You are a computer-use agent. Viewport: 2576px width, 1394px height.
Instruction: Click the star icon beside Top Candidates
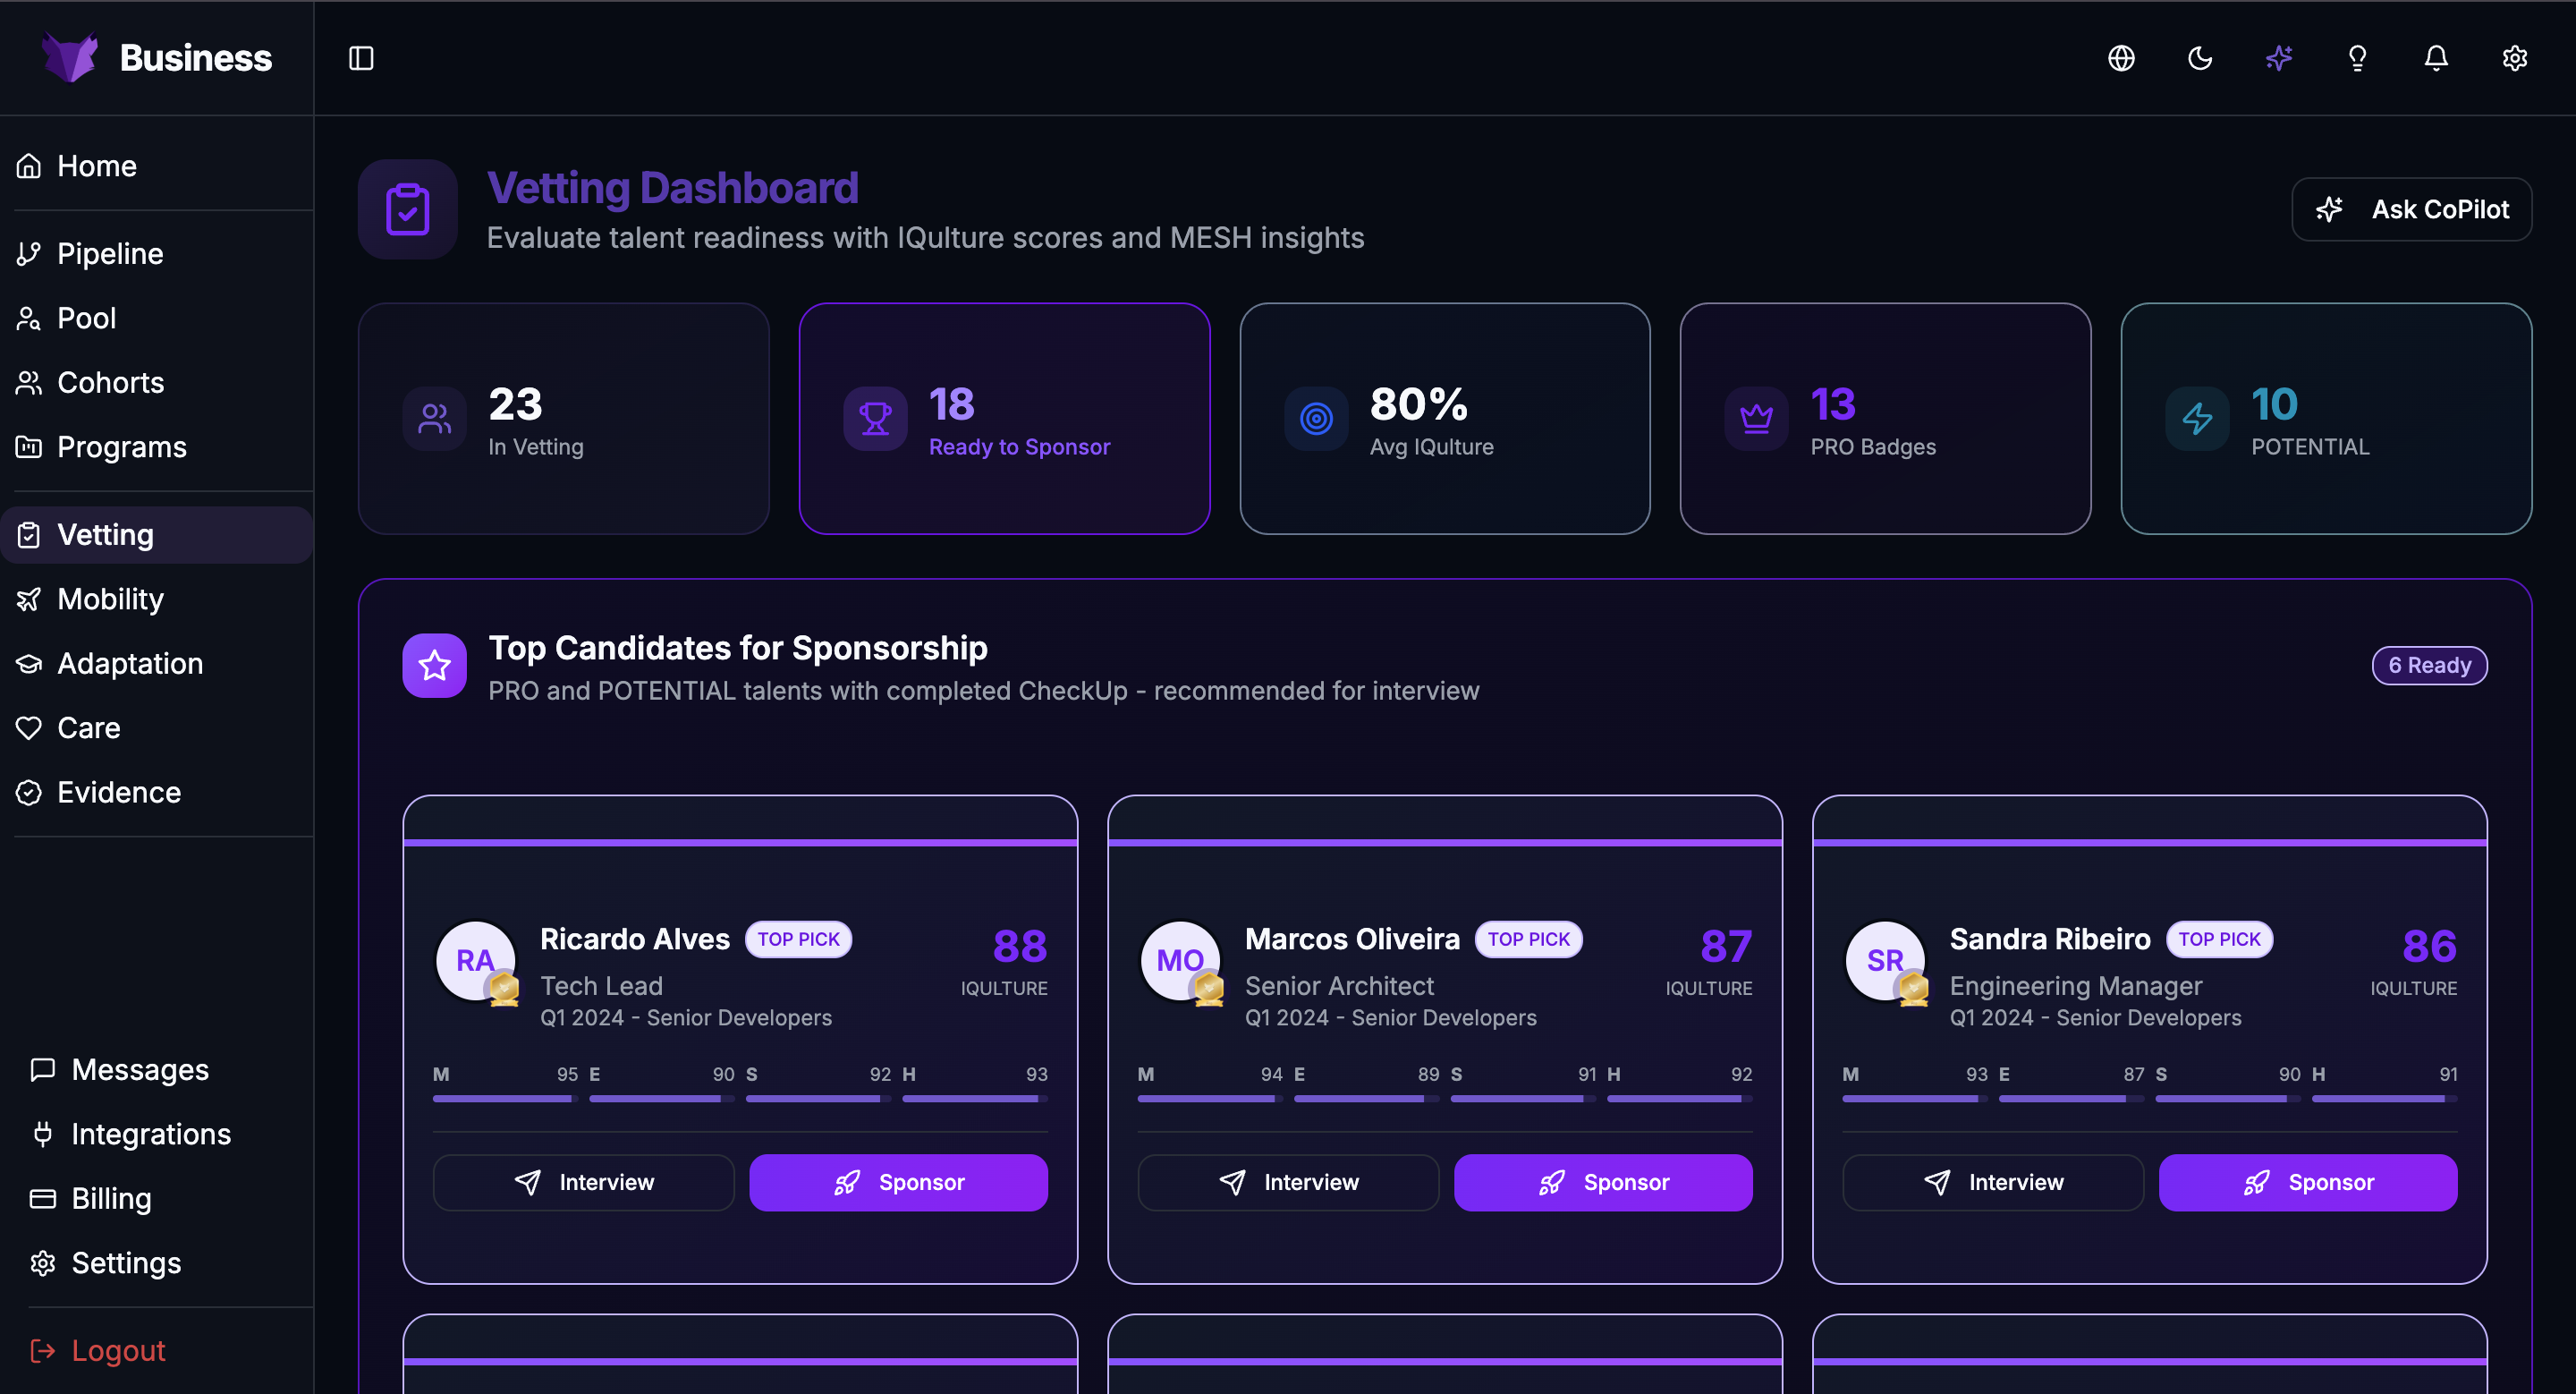[434, 665]
